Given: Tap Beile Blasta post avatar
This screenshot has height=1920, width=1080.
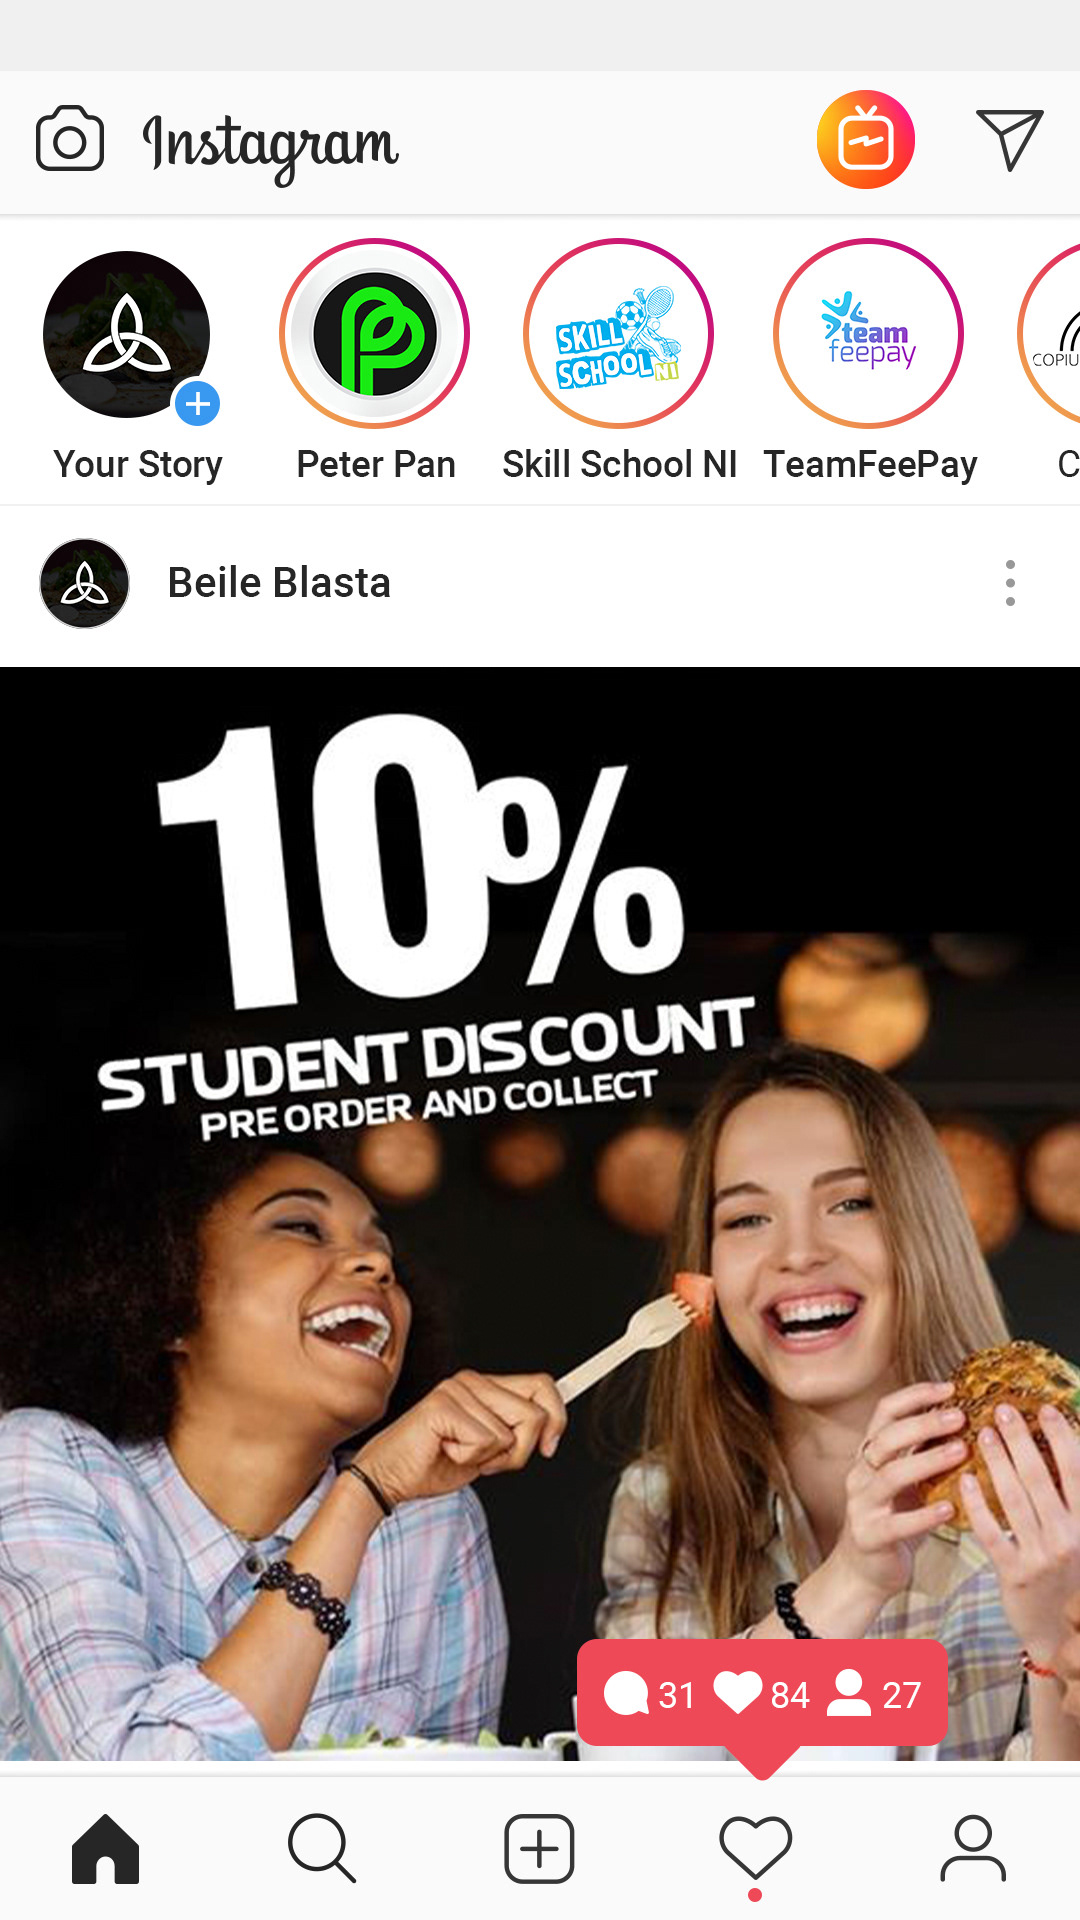Looking at the screenshot, I should 84,583.
